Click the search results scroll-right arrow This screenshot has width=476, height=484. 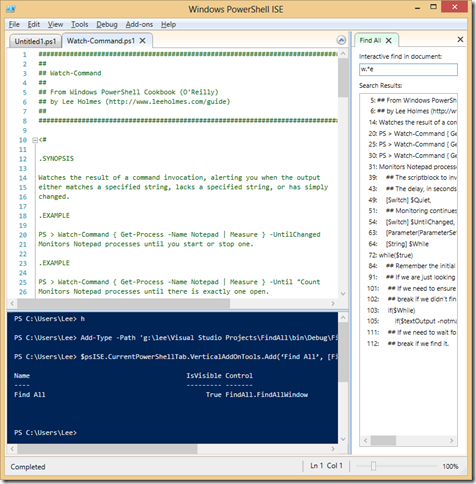(451, 440)
